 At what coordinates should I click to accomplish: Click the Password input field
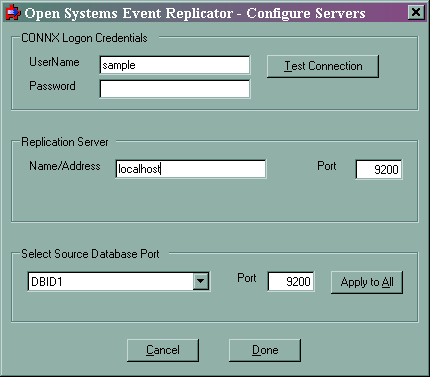175,89
